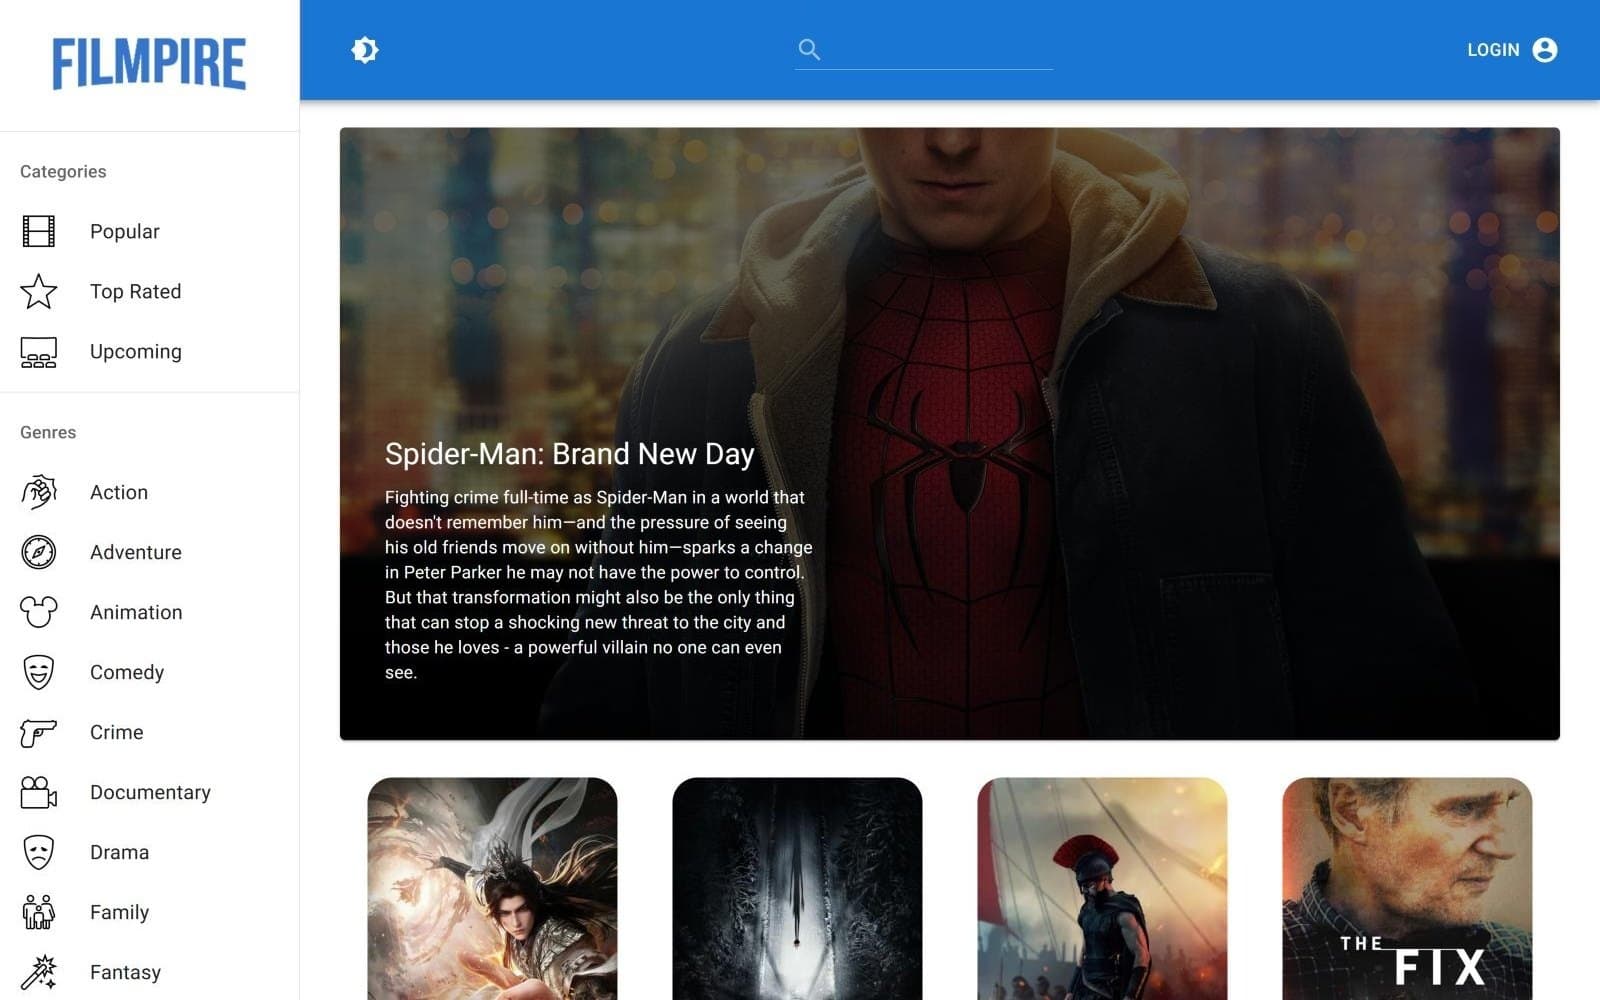Open the Action genre label
This screenshot has height=1000, width=1600.
(119, 492)
